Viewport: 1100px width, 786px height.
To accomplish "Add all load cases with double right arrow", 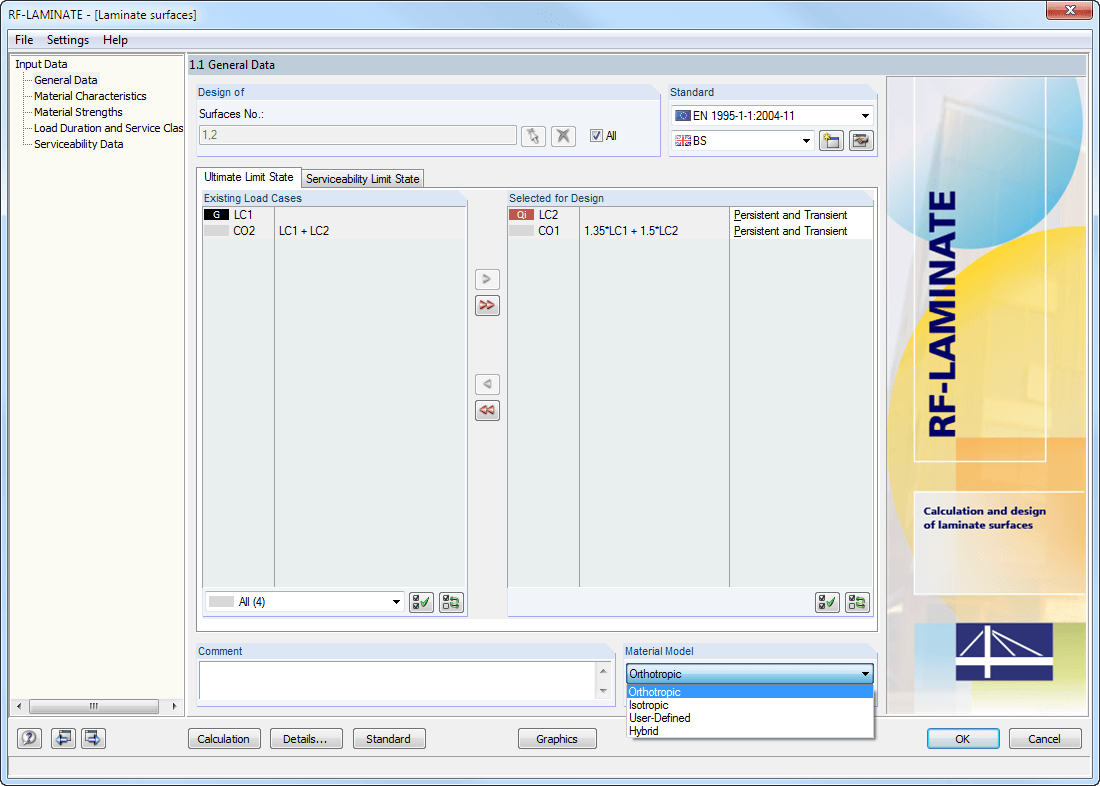I will coord(487,305).
